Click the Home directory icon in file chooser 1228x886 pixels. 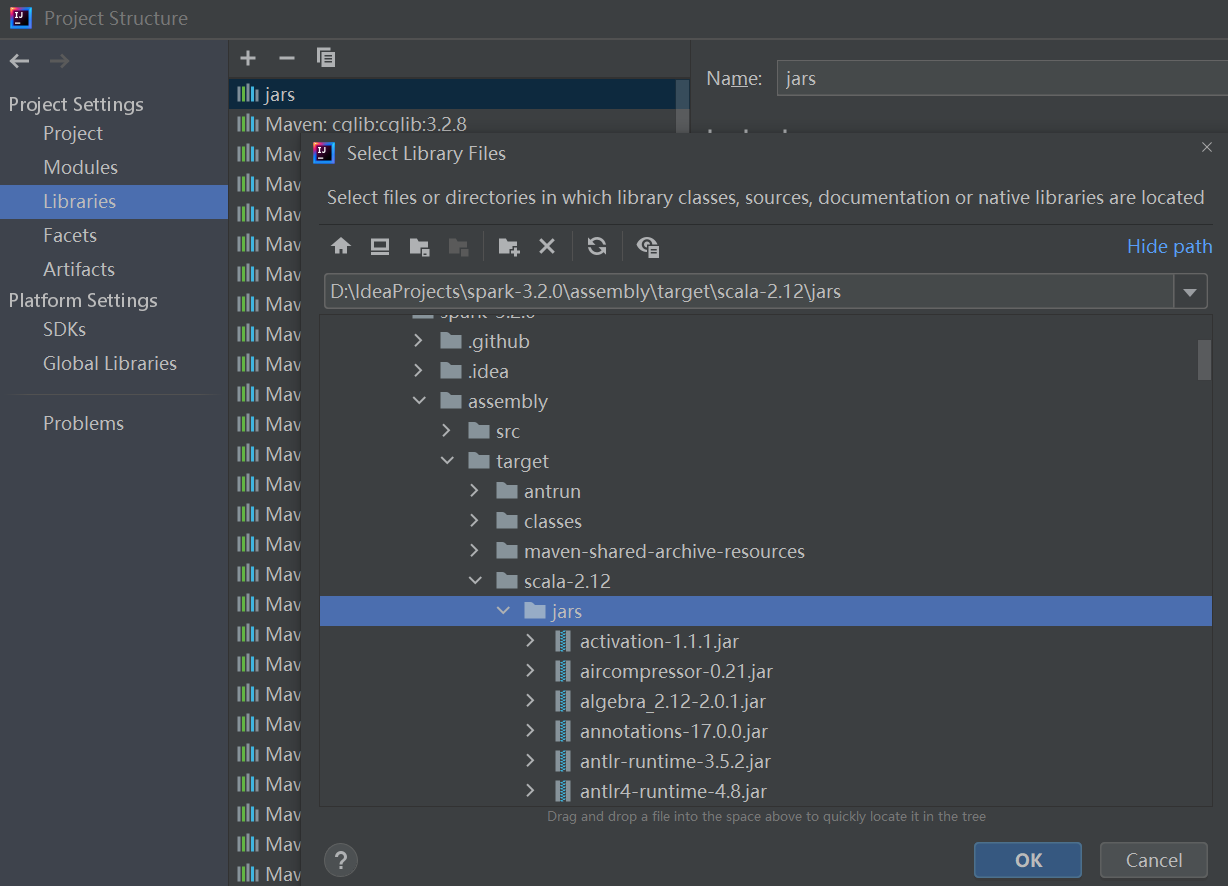341,246
